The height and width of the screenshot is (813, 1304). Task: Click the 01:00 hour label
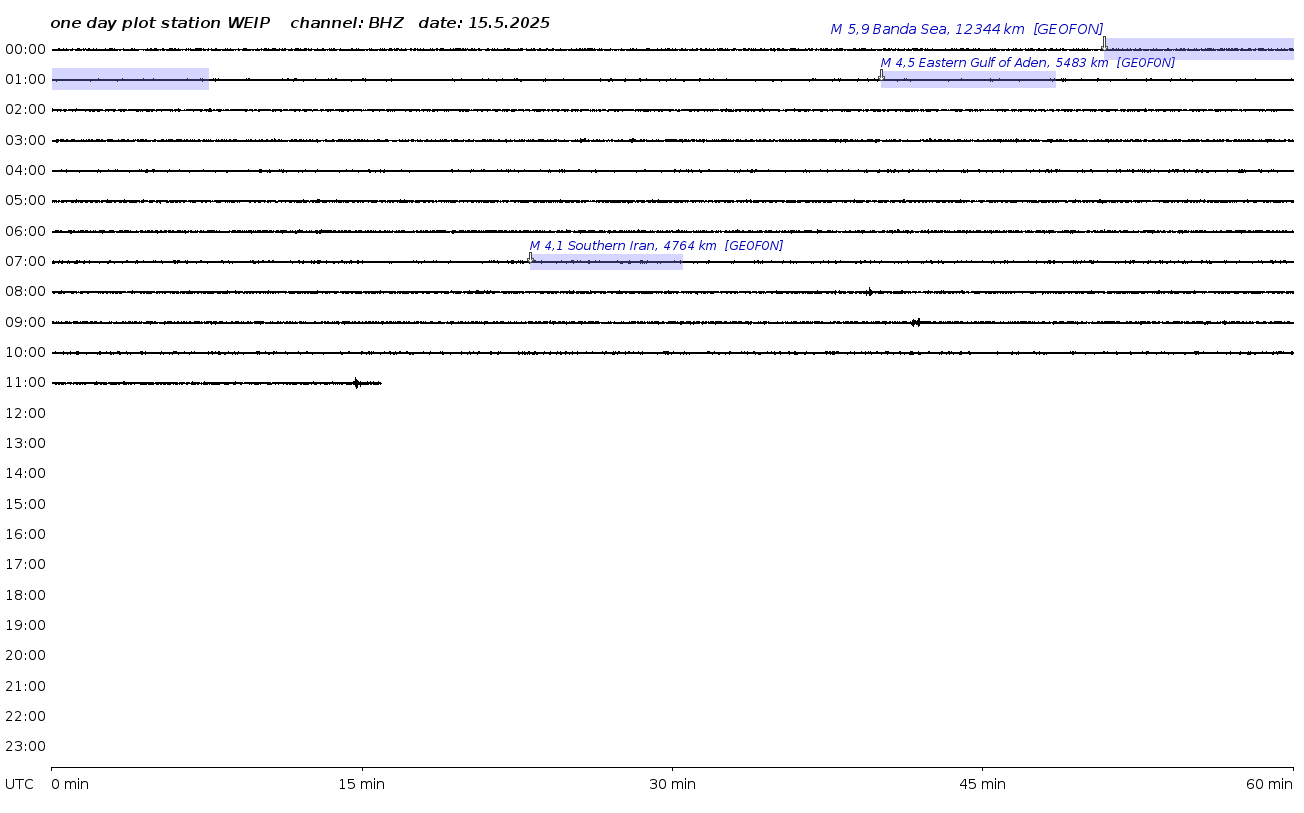tap(25, 79)
